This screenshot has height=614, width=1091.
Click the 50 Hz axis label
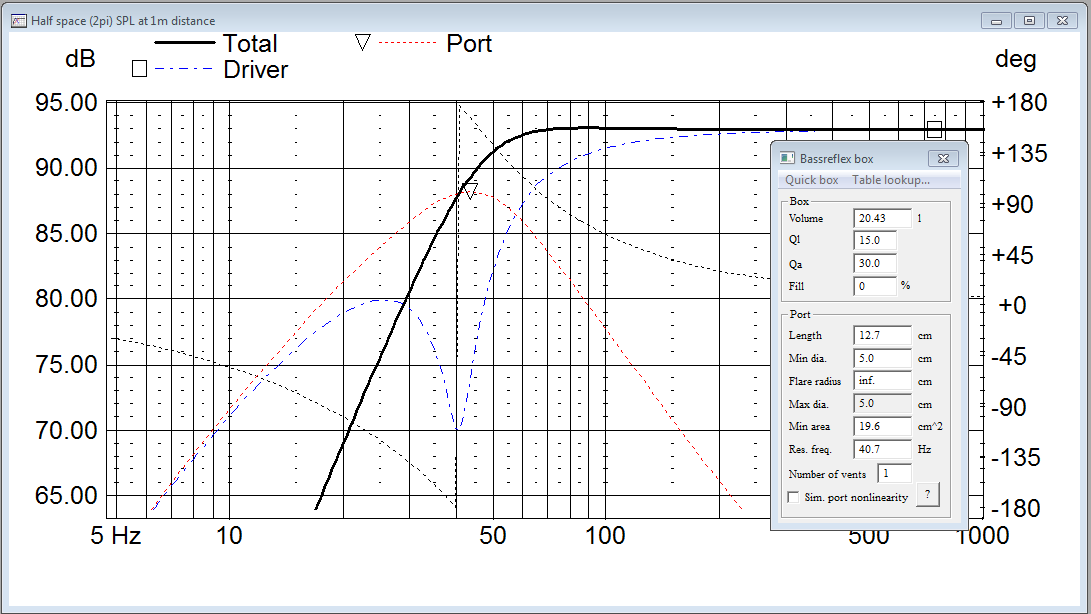pos(493,535)
